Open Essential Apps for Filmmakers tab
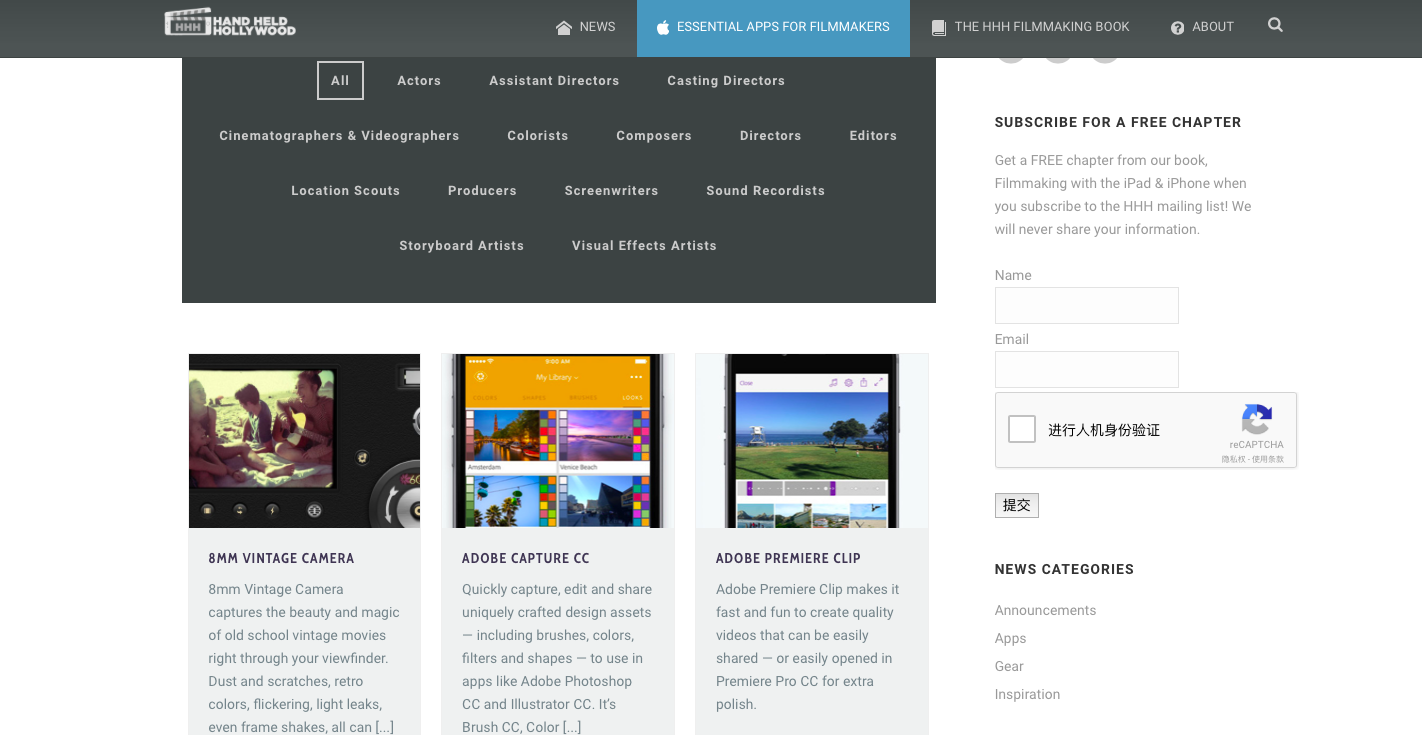The width and height of the screenshot is (1422, 735). point(773,27)
